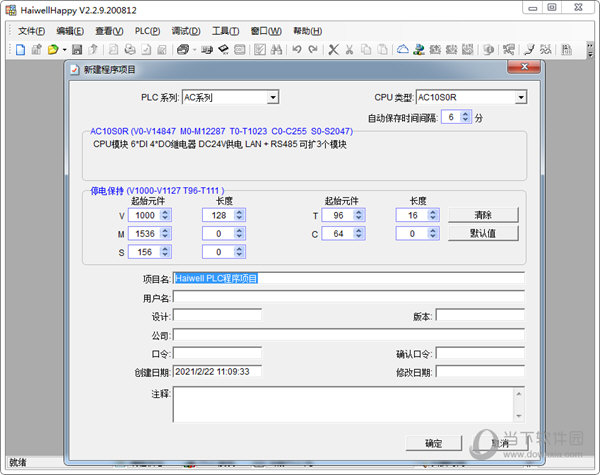The width and height of the screenshot is (600, 475).
Task: Click the redo arrow icon
Action: [313, 50]
